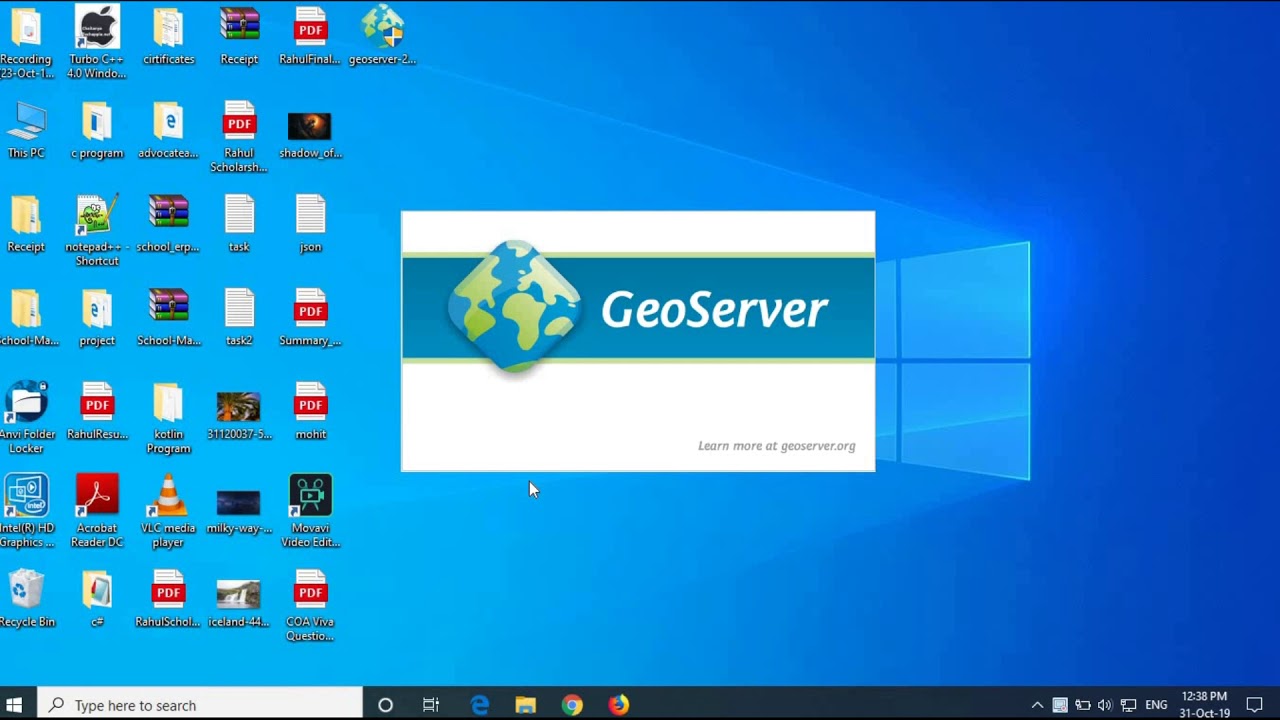Select the Recording 23-Oct folder icon
1280x720 pixels.
point(26,28)
